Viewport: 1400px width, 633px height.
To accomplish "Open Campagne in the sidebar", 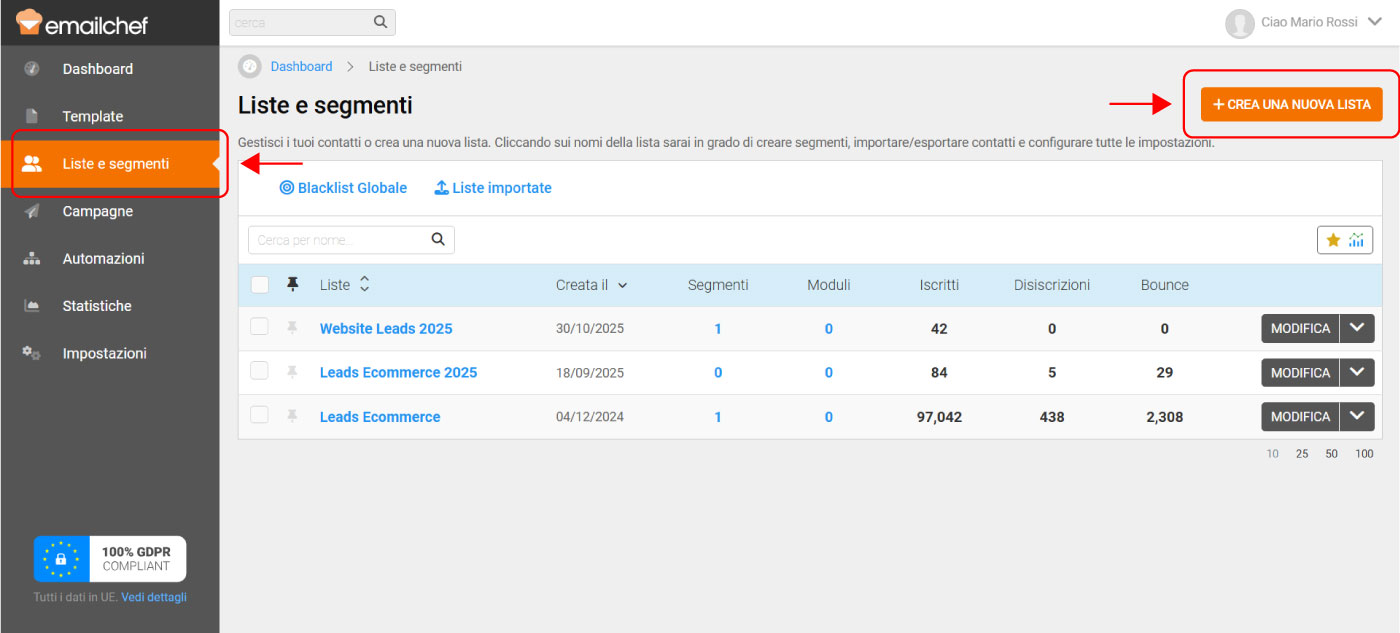I will coord(97,211).
